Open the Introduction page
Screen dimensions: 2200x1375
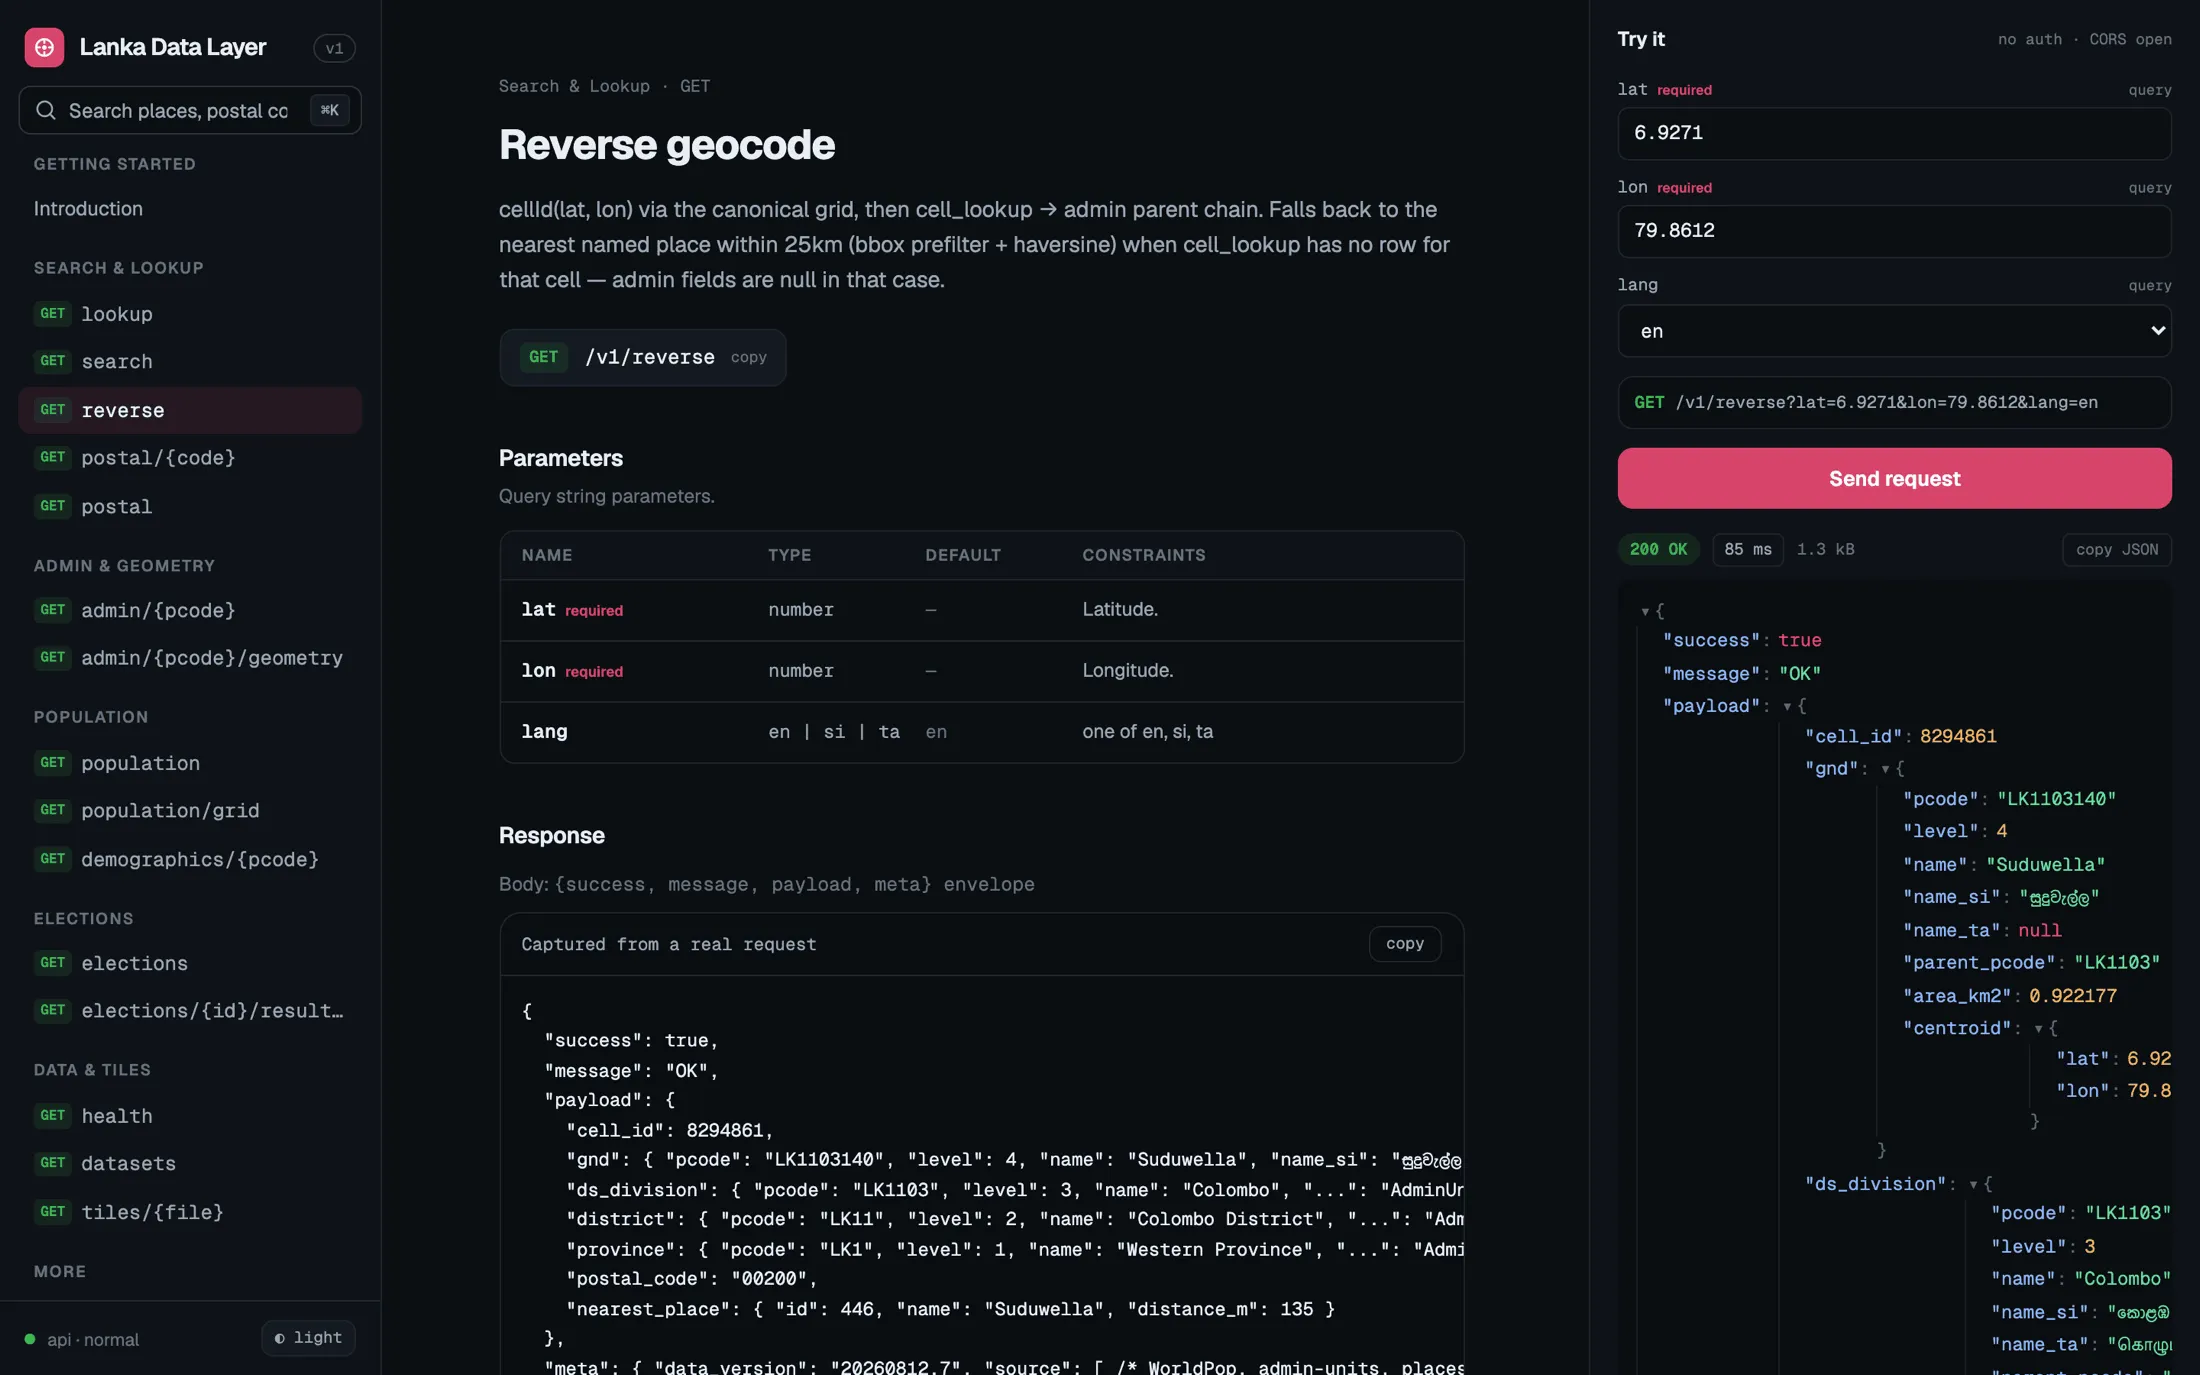[88, 209]
